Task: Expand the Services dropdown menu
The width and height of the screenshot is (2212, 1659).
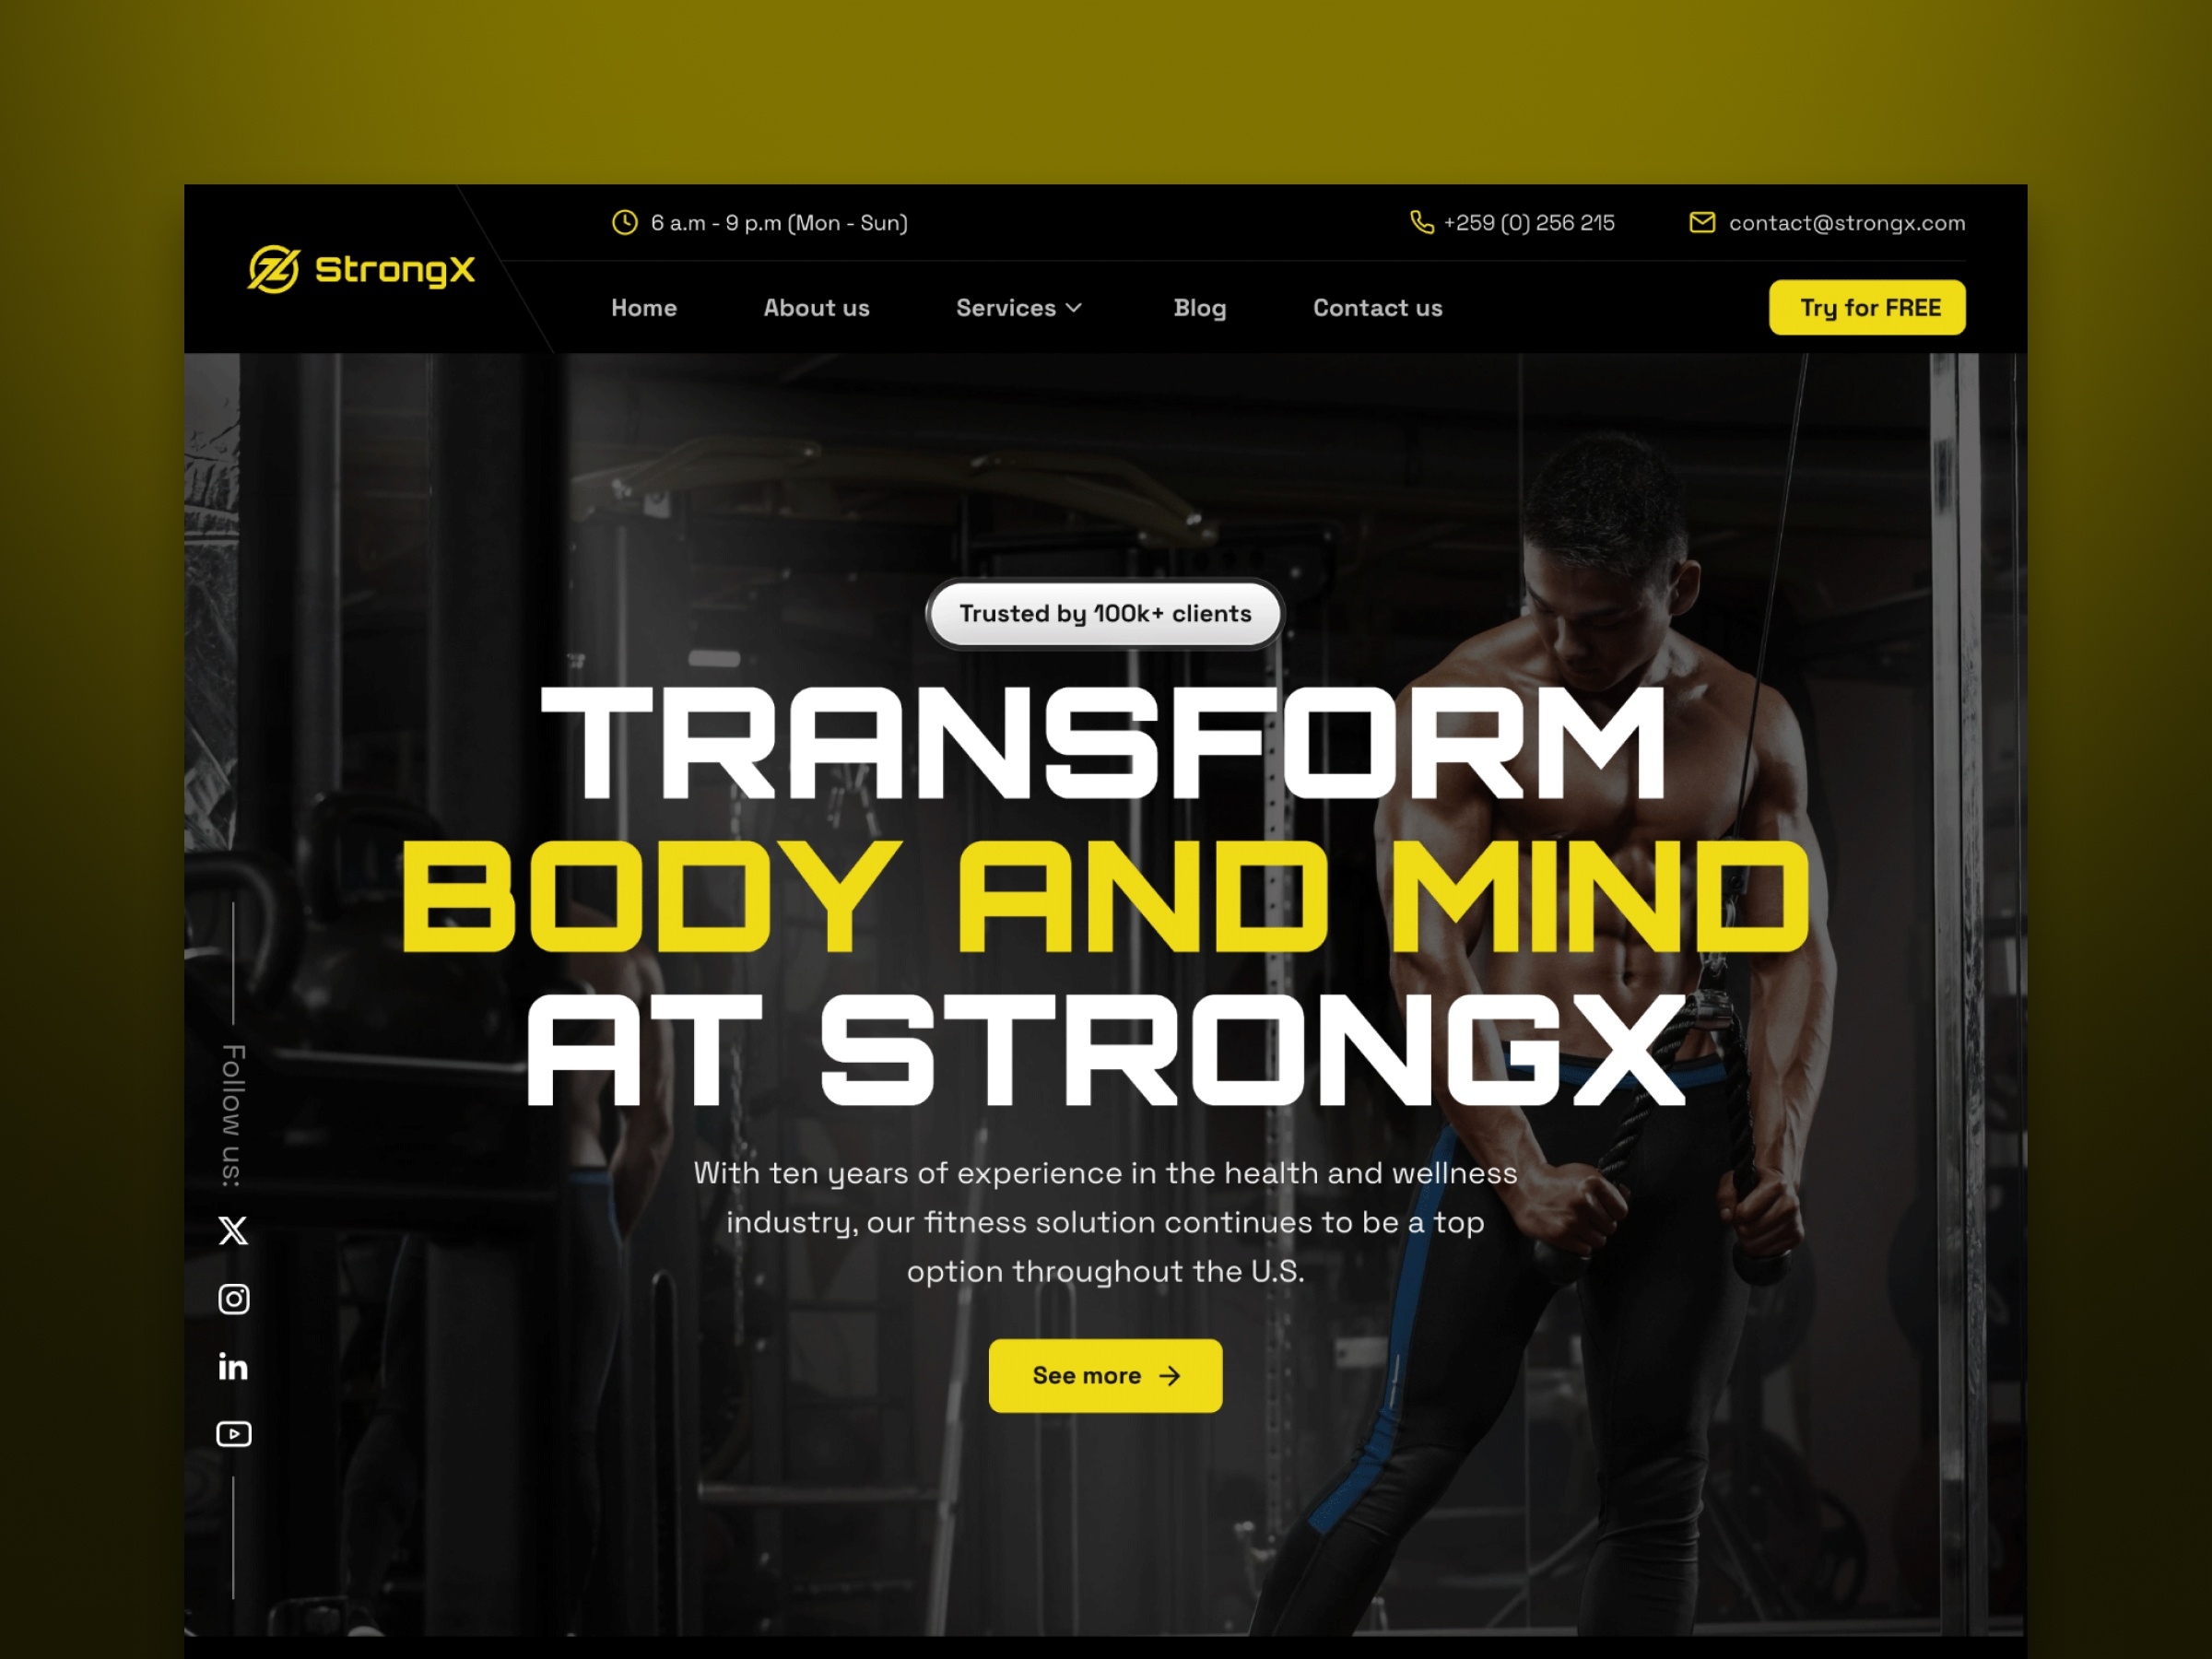Action: 1019,307
